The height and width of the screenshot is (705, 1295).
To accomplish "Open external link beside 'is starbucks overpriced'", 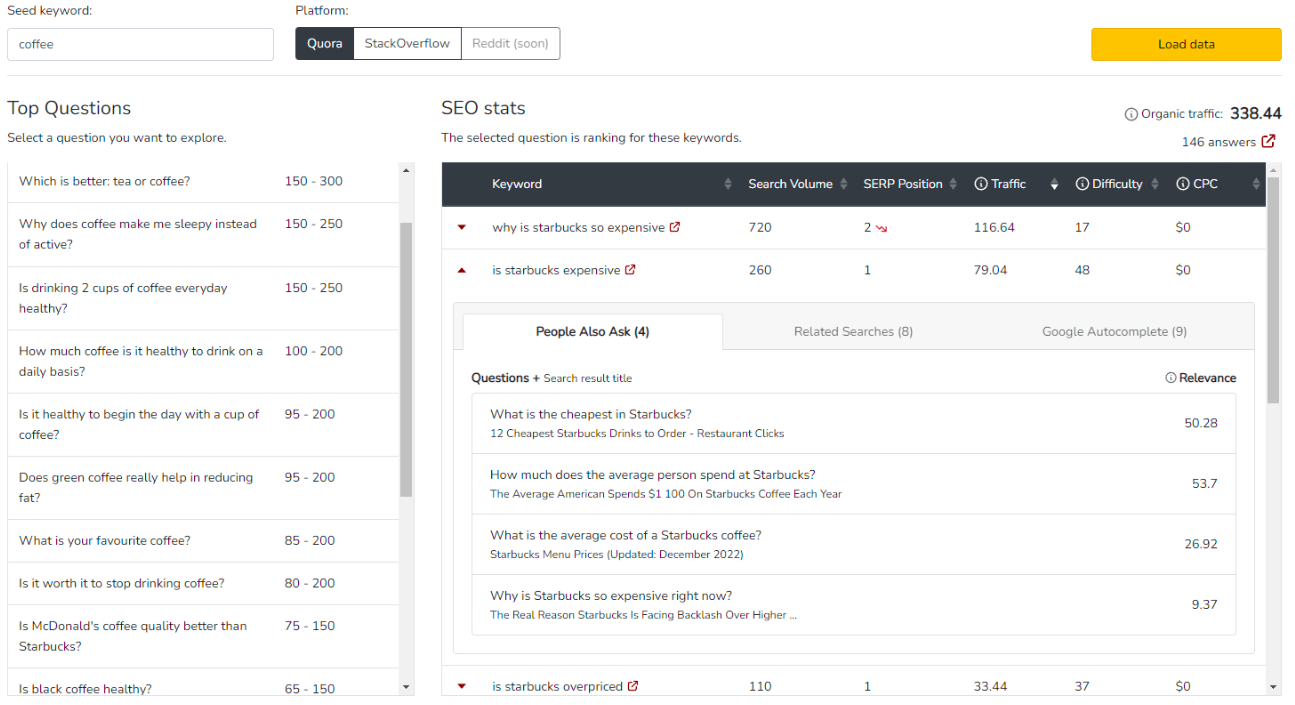I will pyautogui.click(x=632, y=686).
